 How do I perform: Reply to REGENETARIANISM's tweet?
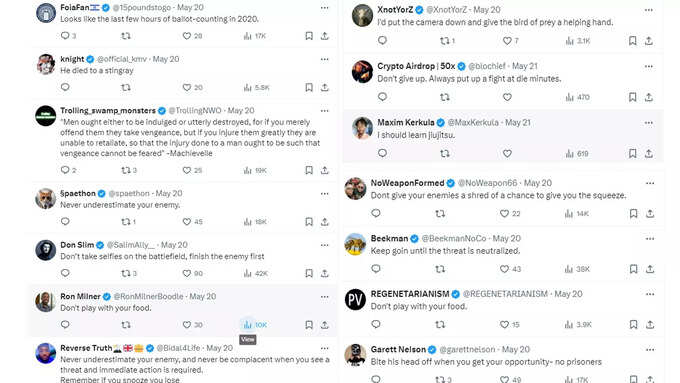[x=376, y=324]
